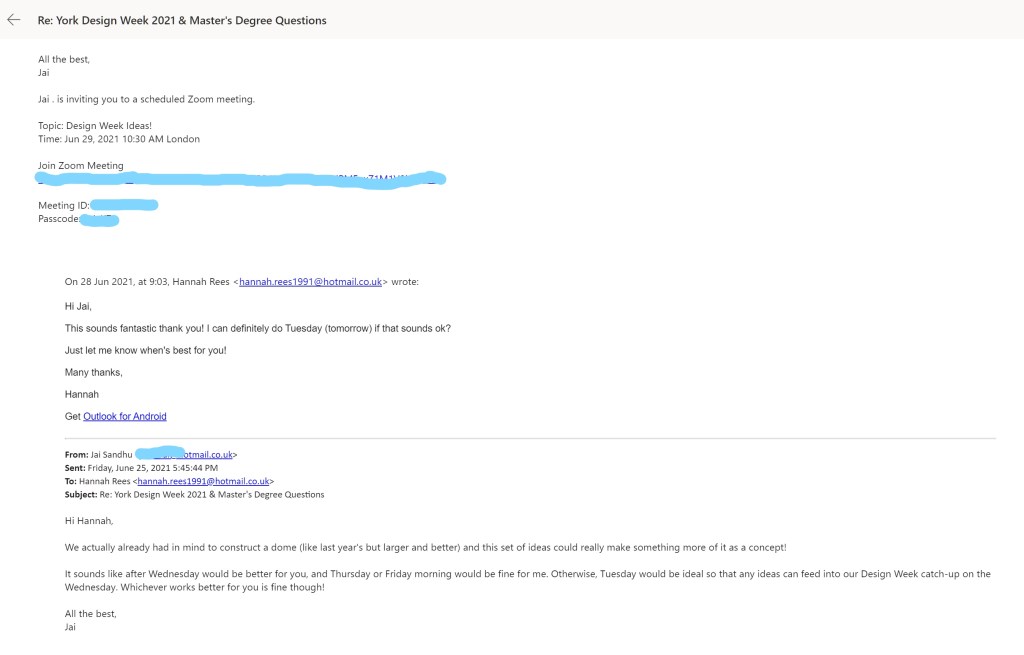The image size is (1024, 655).
Task: Click the 'Sent: Friday, June 25, 2021' line
Action: [x=141, y=467]
